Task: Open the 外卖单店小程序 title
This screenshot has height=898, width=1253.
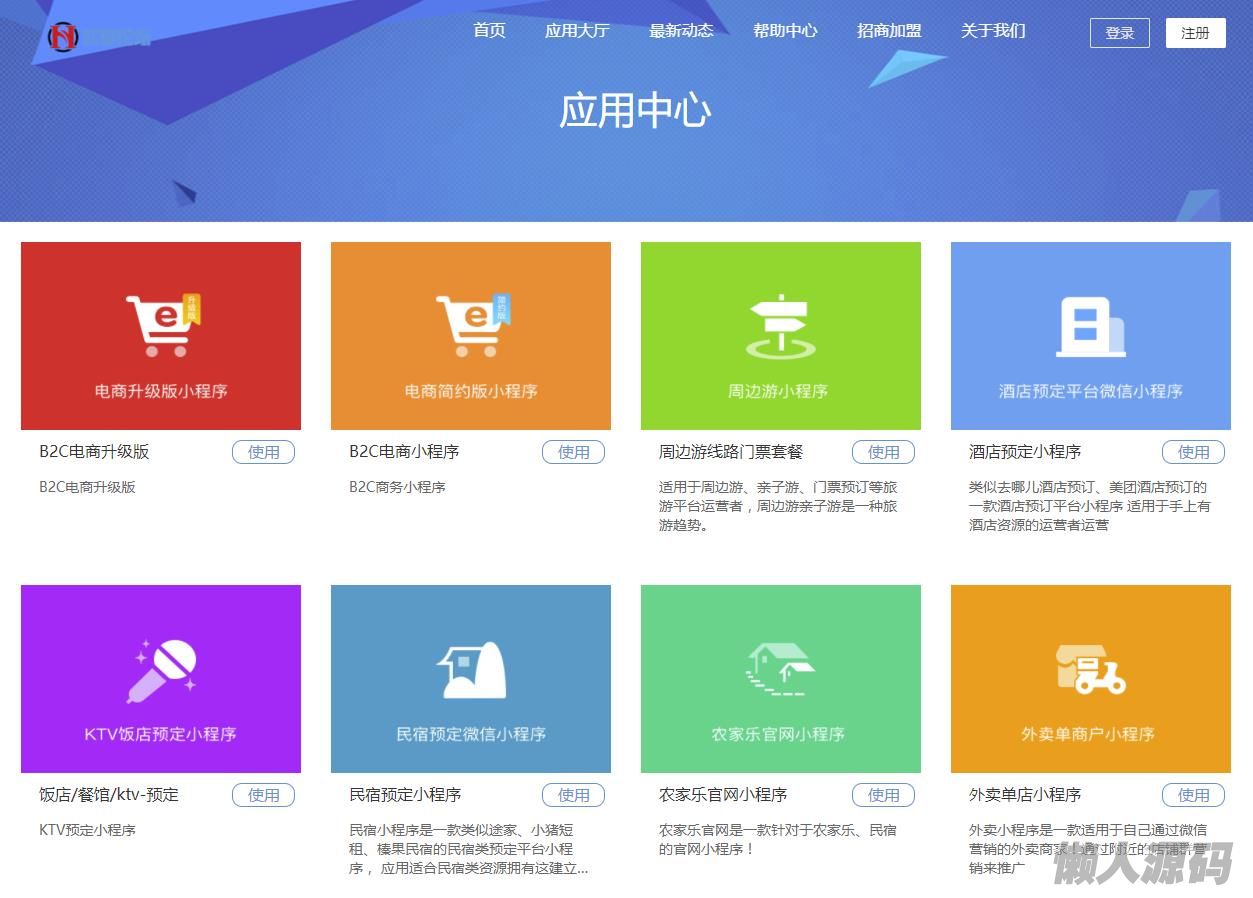Action: [1025, 795]
